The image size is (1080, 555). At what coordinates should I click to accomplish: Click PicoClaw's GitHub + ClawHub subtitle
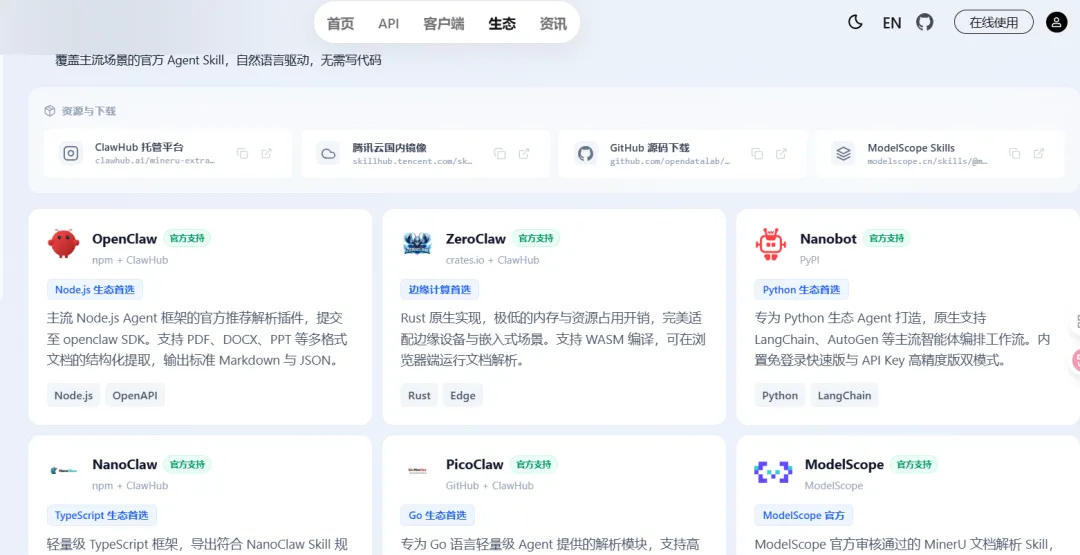[490, 485]
